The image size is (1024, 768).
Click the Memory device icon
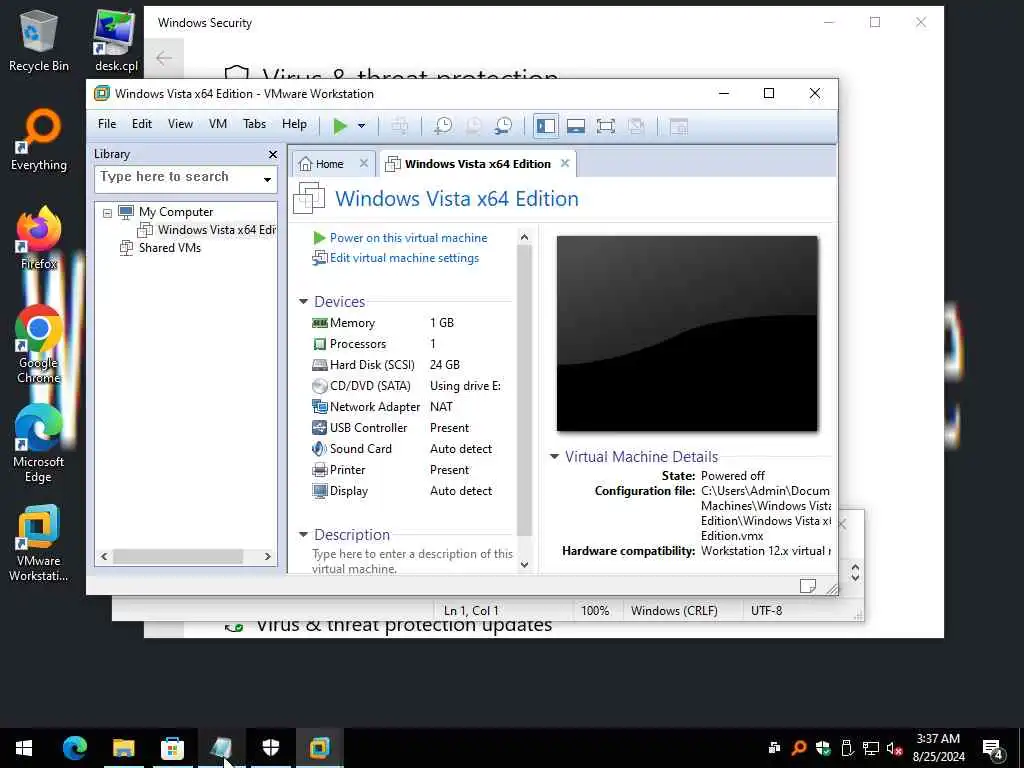click(319, 323)
